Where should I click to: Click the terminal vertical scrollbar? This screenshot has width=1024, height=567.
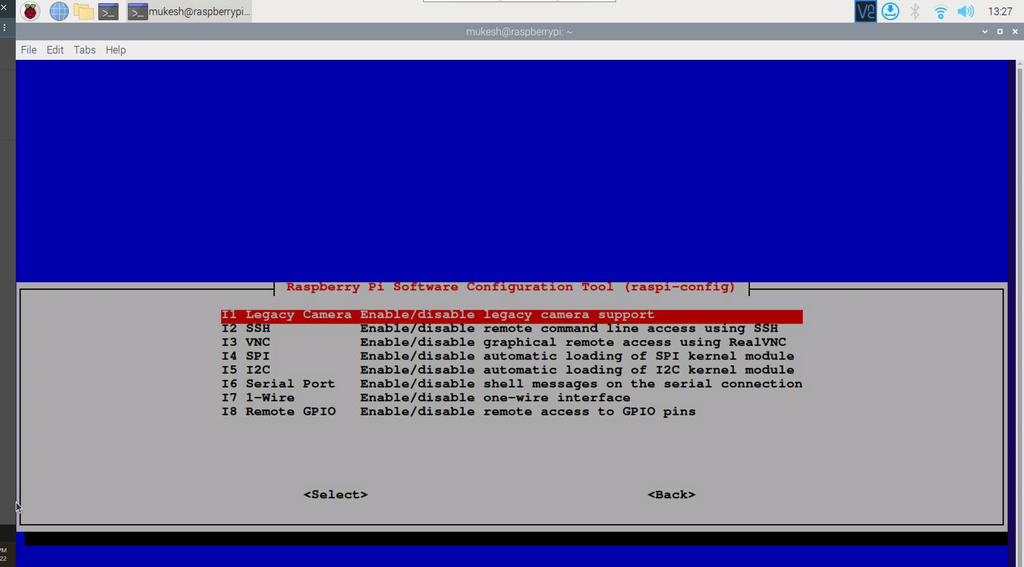click(1019, 314)
